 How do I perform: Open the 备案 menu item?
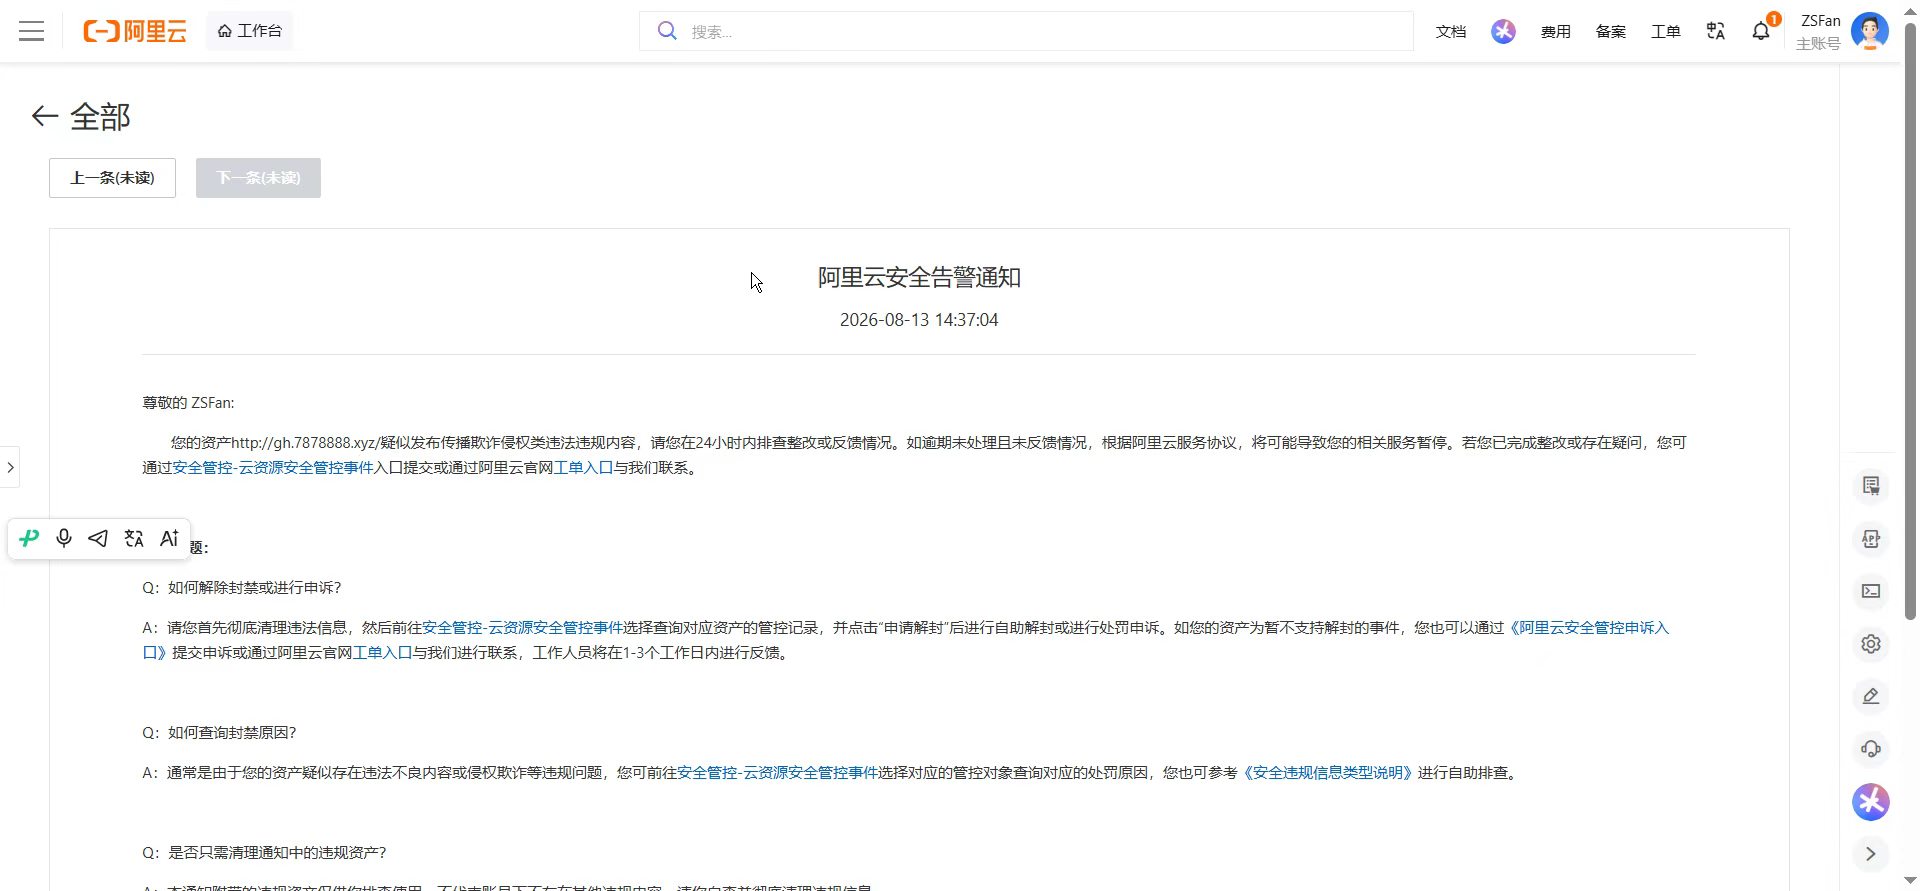point(1611,32)
